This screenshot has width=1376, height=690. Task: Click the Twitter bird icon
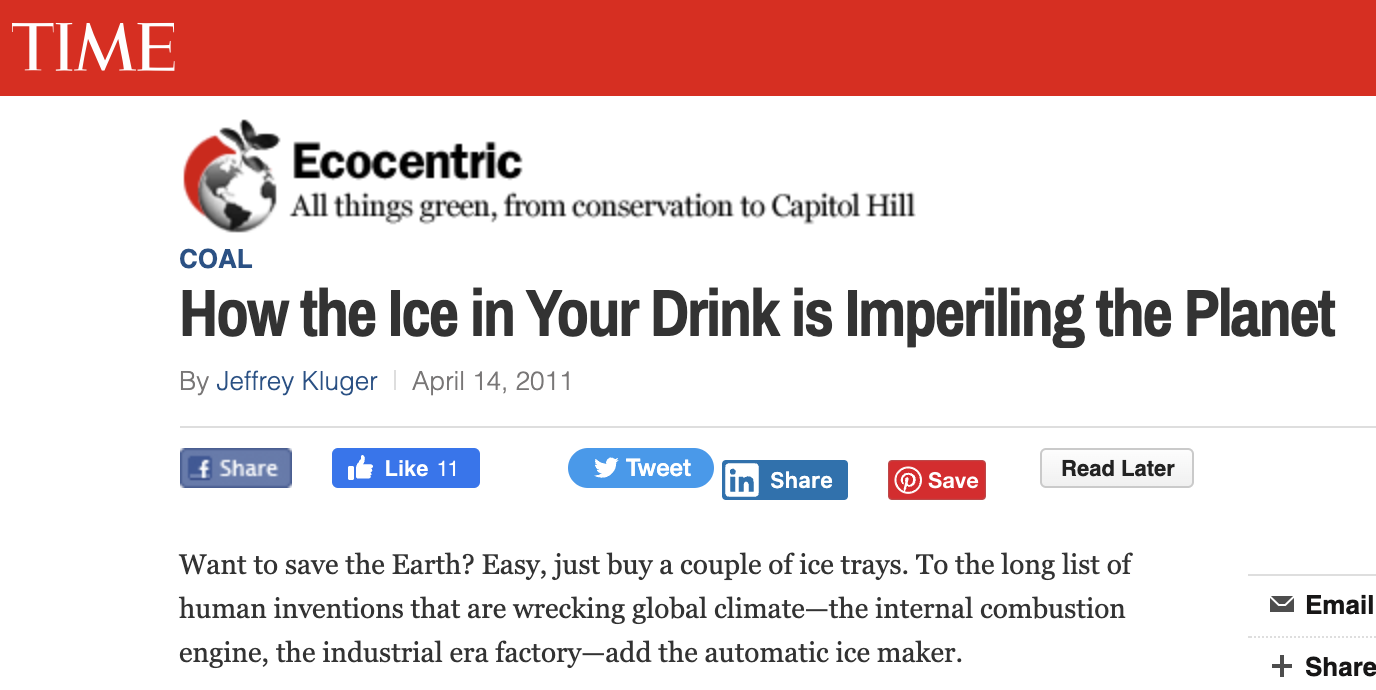tap(605, 468)
